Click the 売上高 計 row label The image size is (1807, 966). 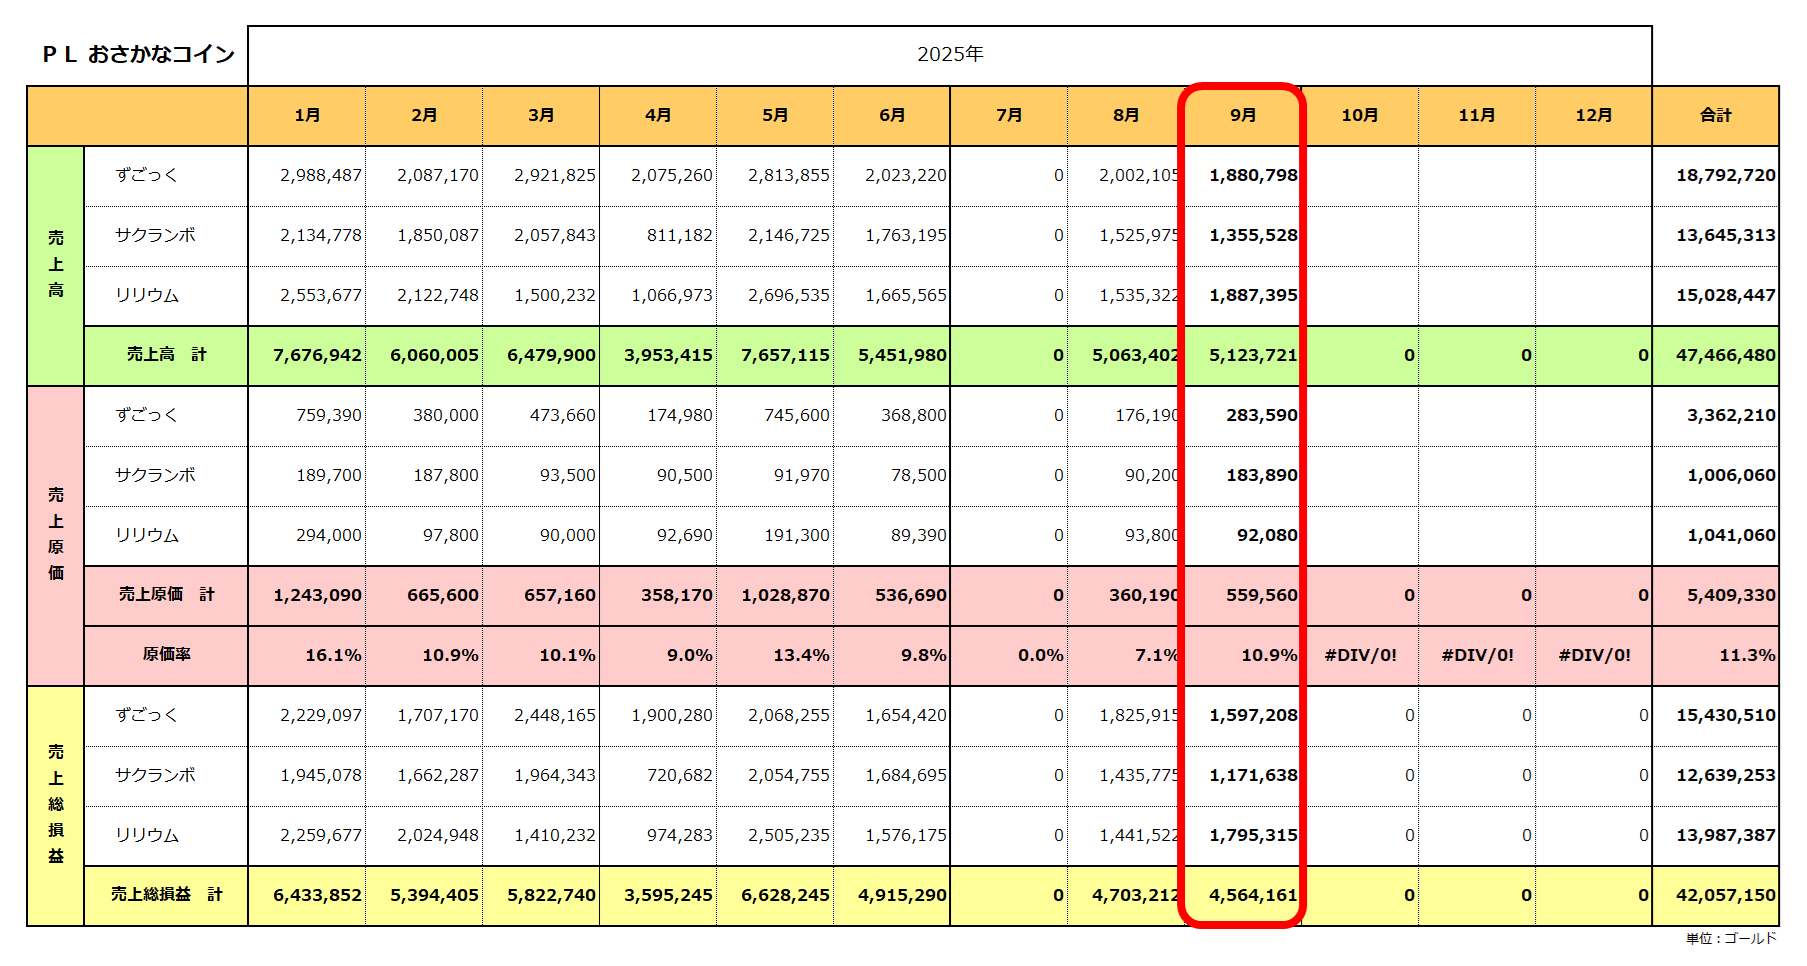click(x=166, y=355)
